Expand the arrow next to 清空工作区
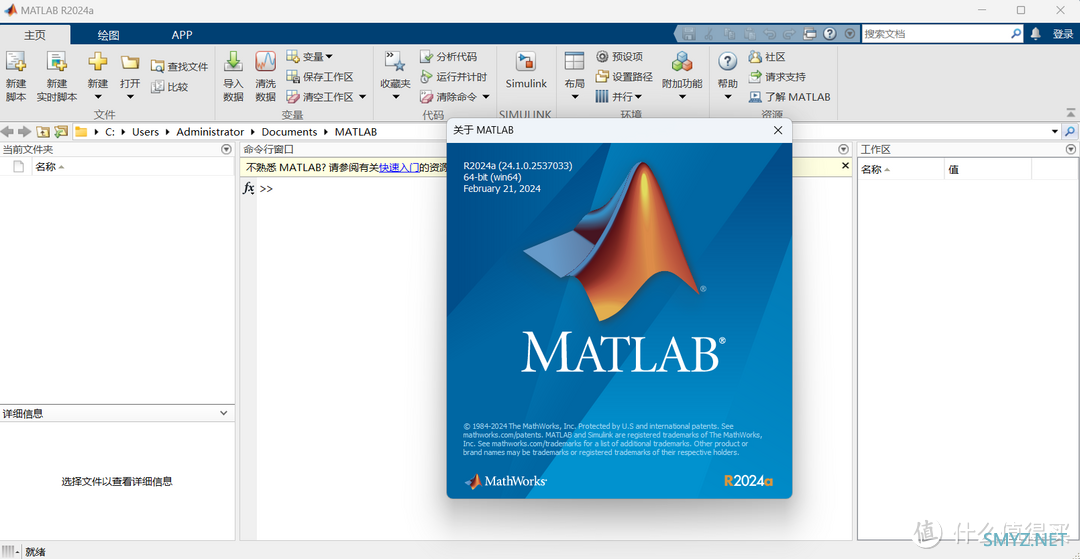 pyautogui.click(x=362, y=97)
